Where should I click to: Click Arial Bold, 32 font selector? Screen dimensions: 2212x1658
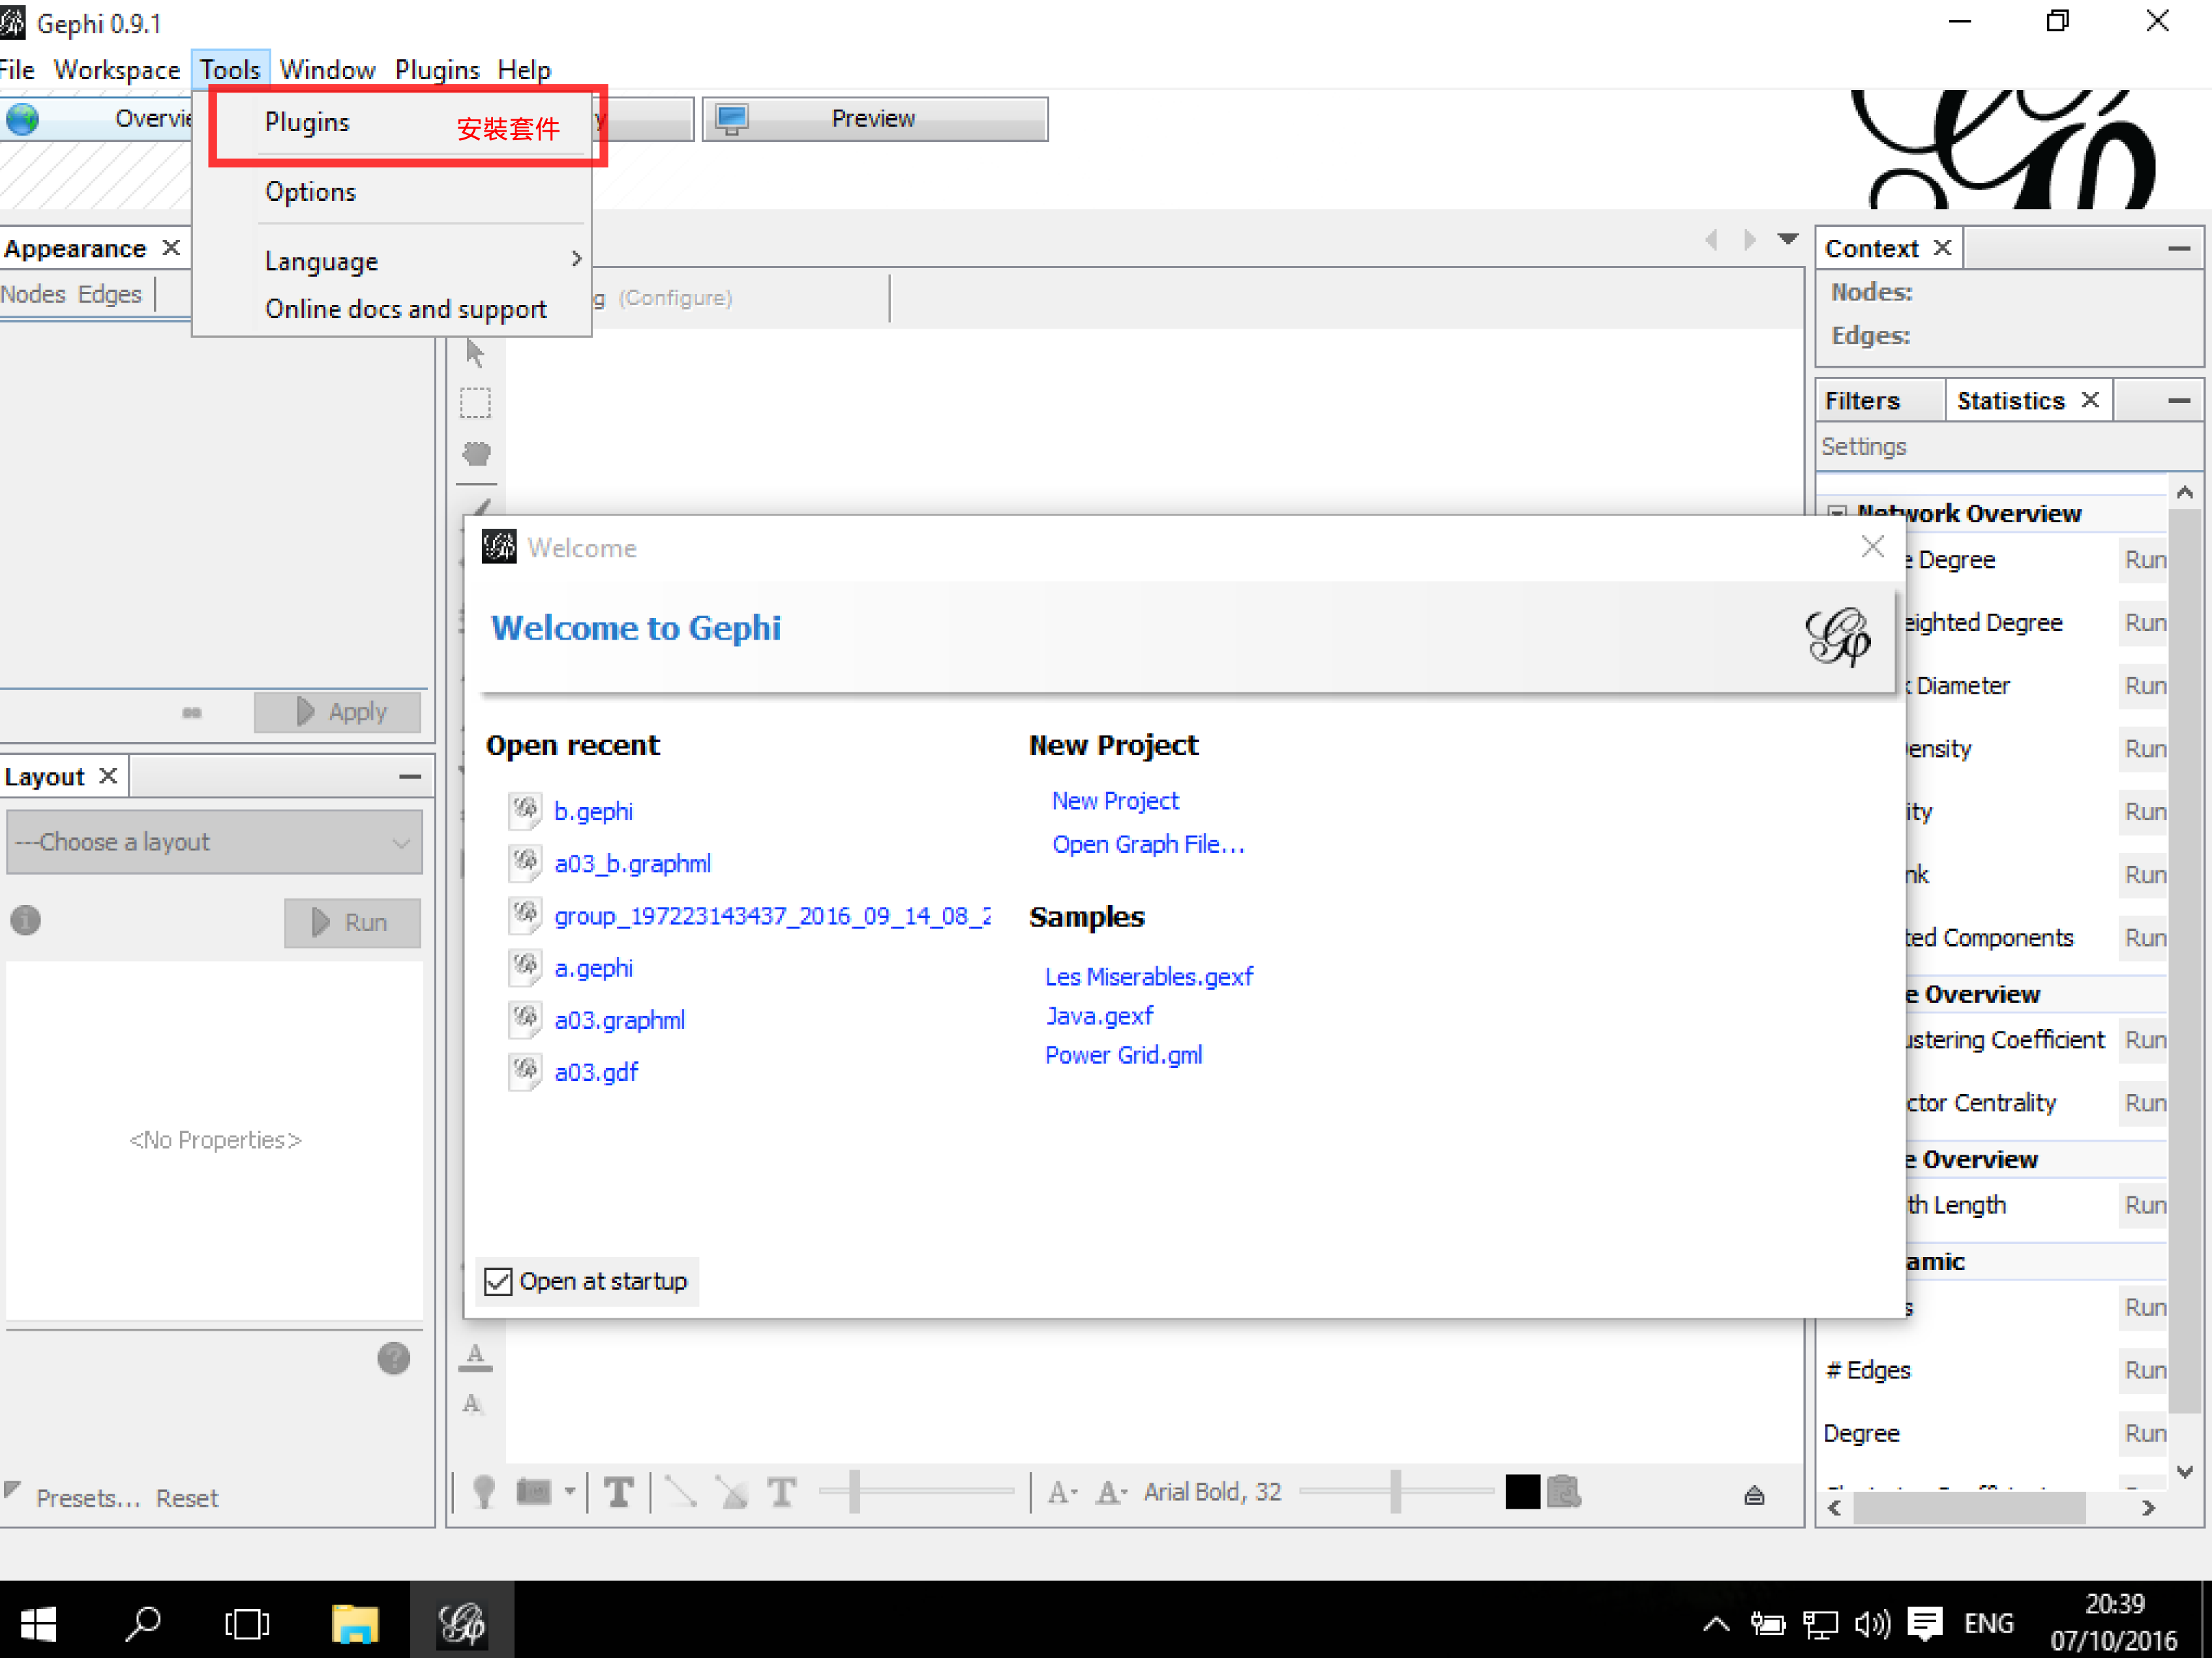point(1212,1492)
